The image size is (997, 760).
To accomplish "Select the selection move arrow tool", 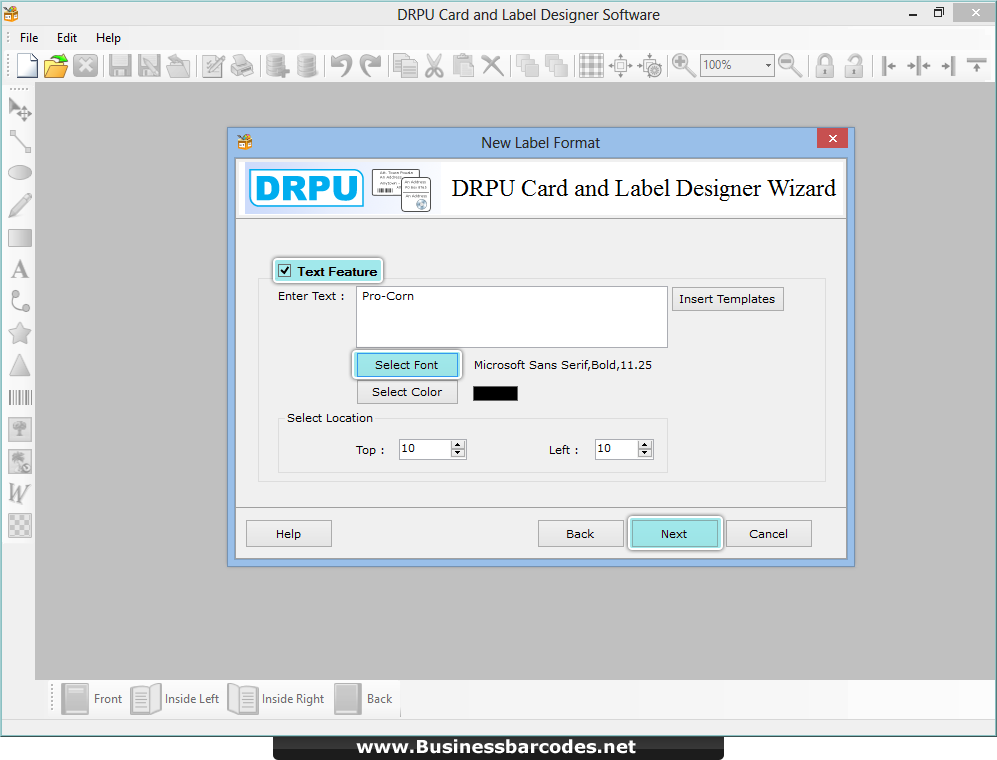I will click(20, 110).
